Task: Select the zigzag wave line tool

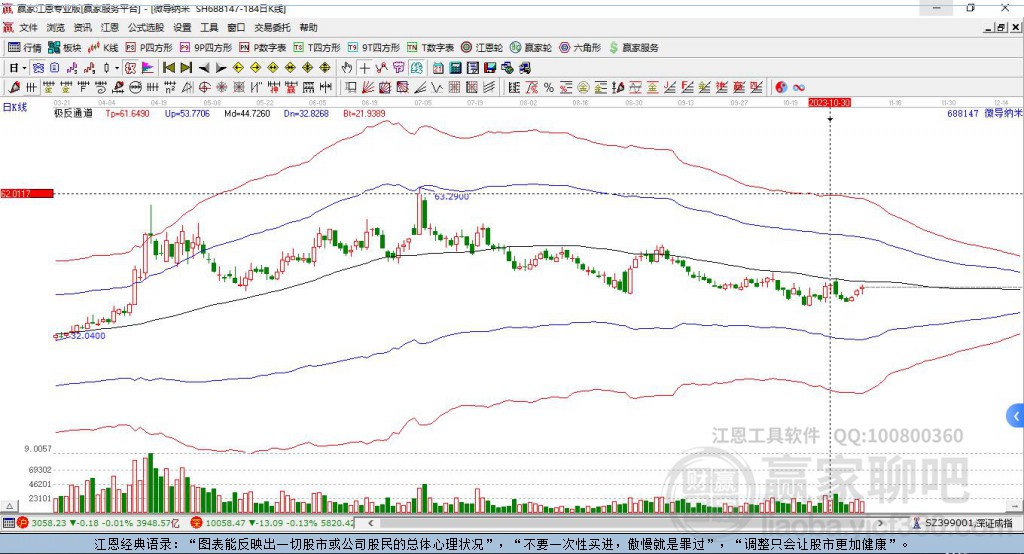Action: 436,87
